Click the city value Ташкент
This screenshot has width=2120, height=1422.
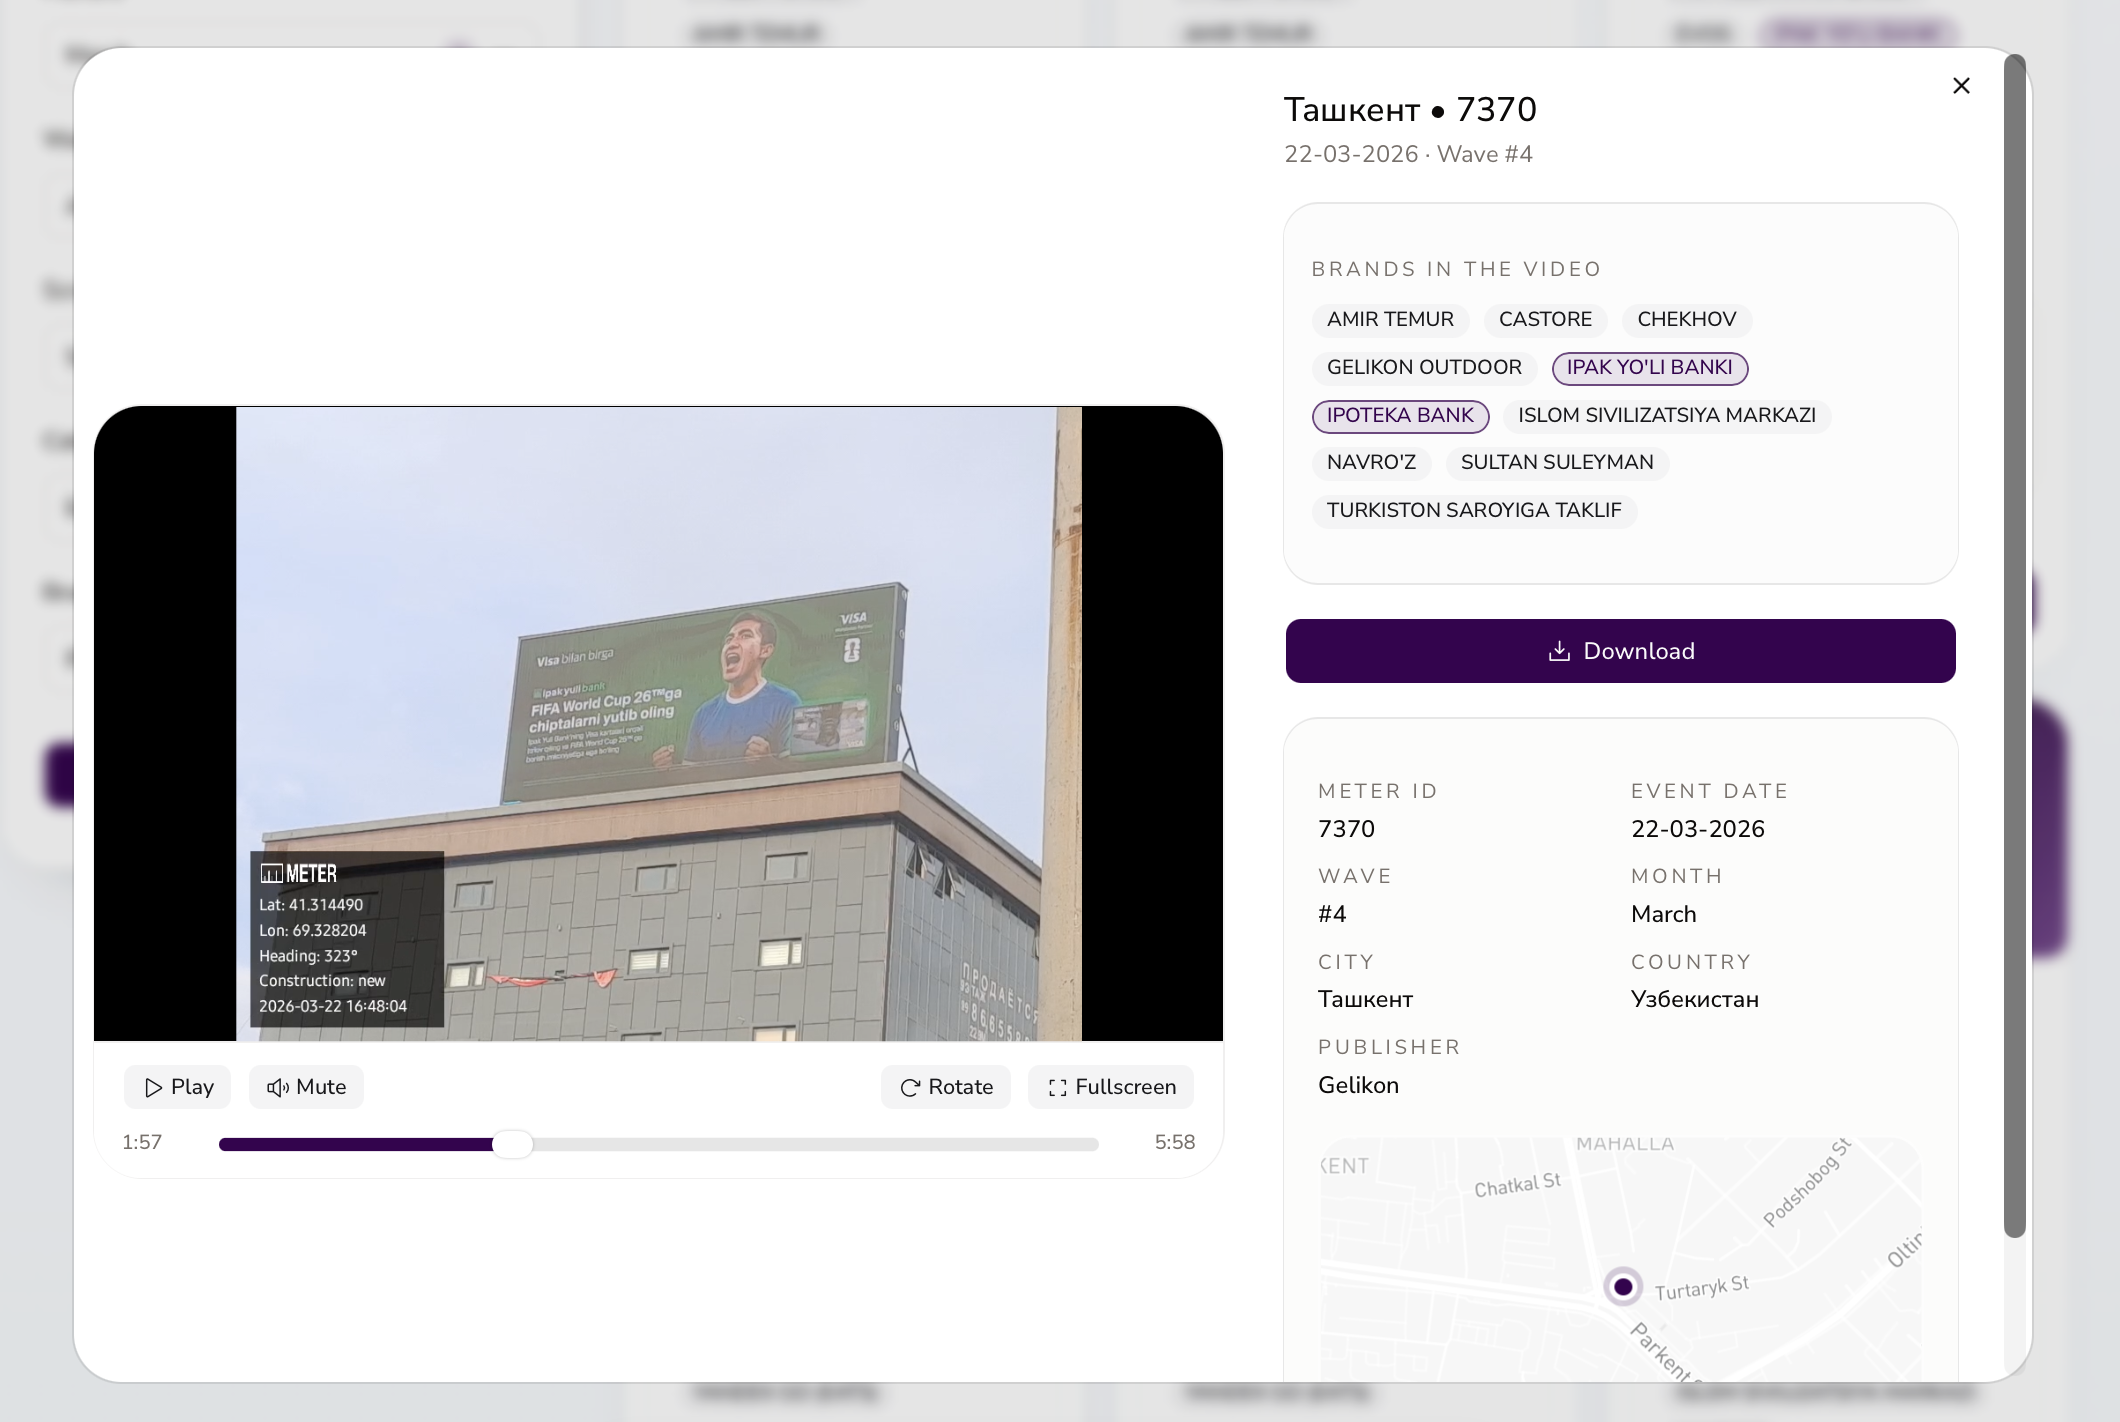click(1365, 999)
